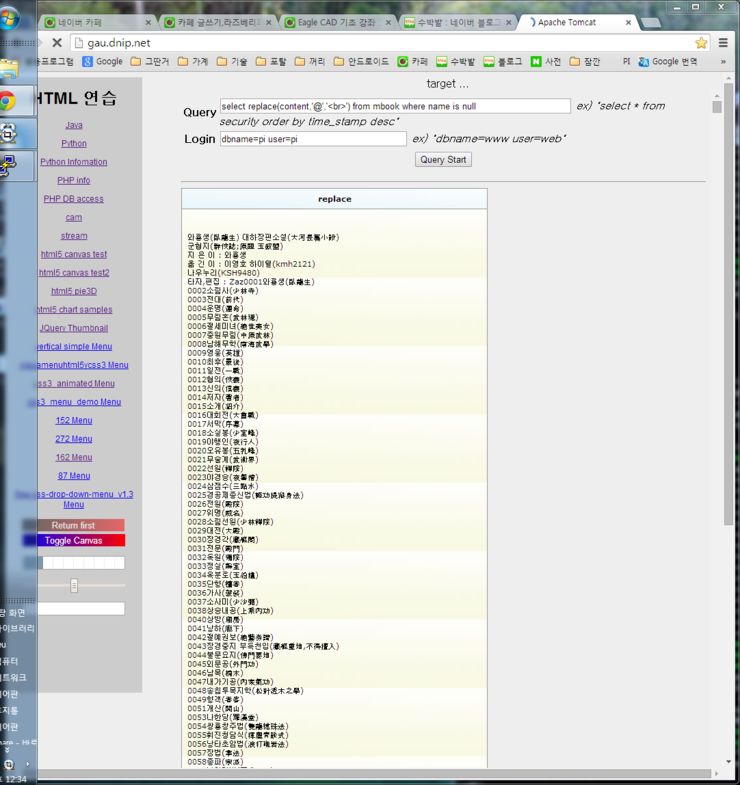Show hidden bookmarks with the overflow chevron
The image size is (740, 785).
pyautogui.click(x=723, y=62)
